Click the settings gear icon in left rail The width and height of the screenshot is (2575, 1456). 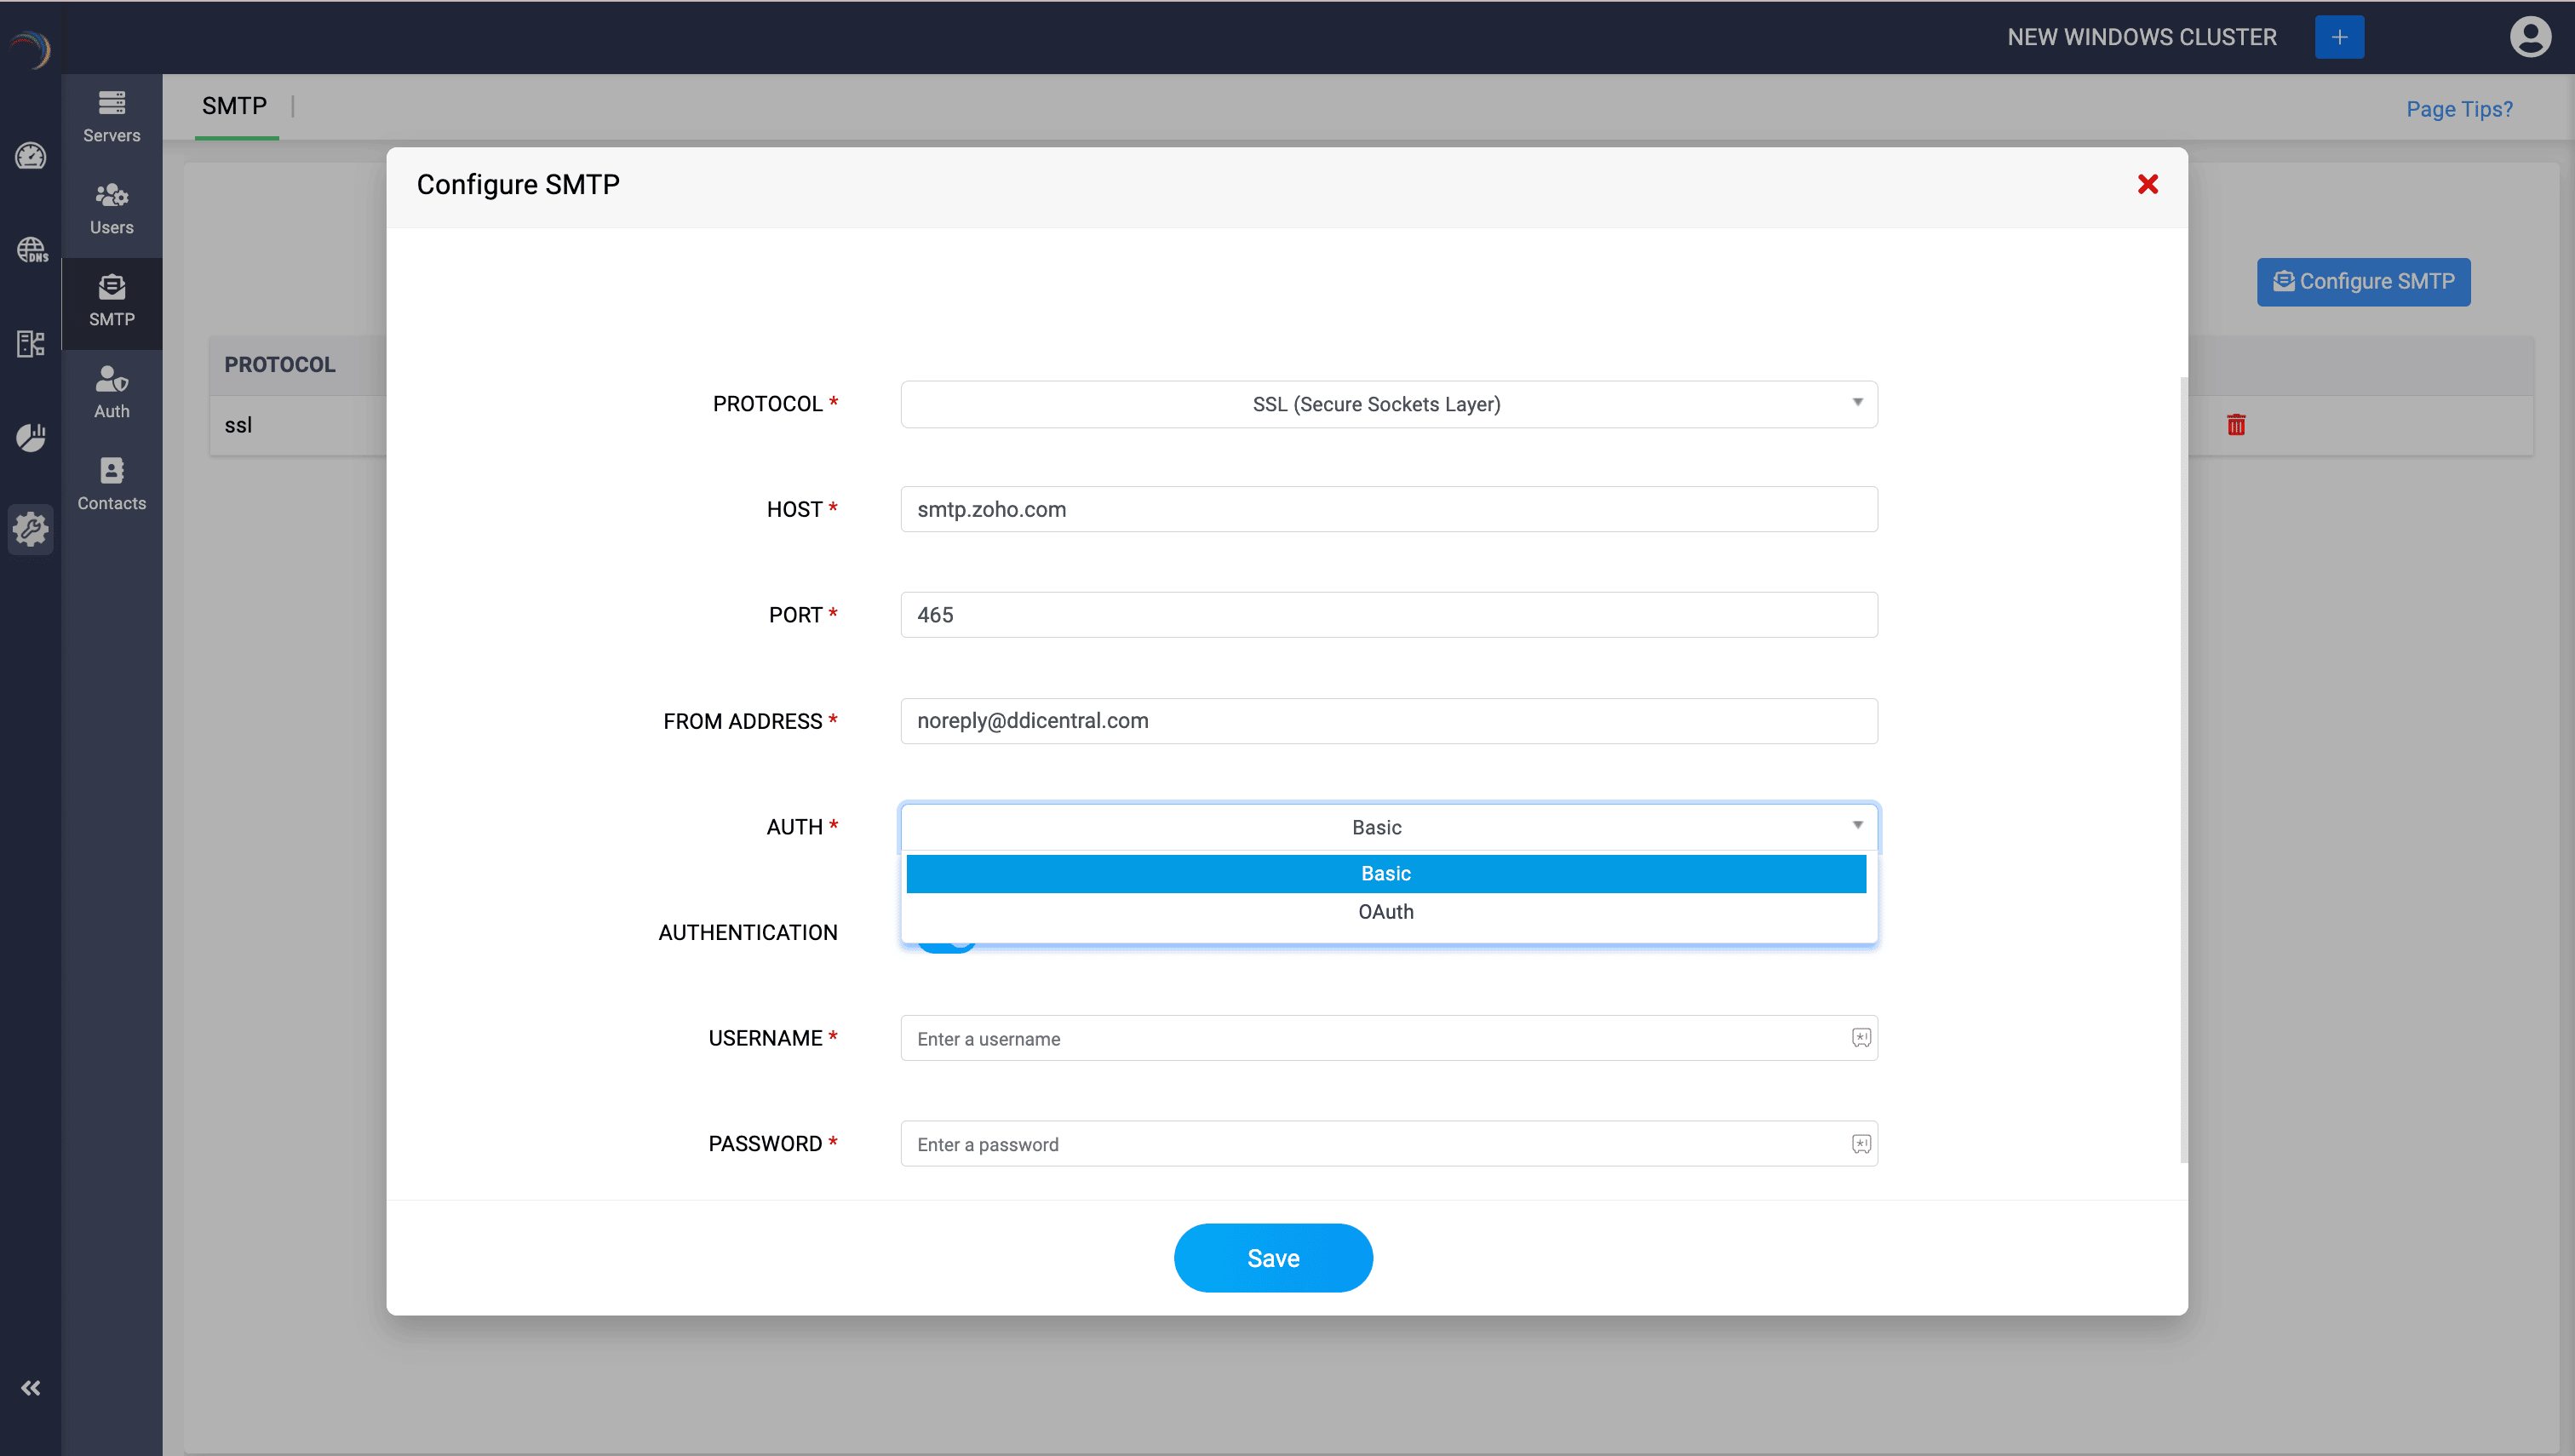(31, 528)
